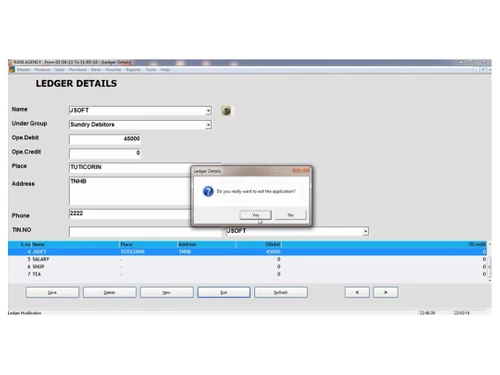Click into the Ope.Credit field
Screen dimensions: 500x375
tap(105, 153)
